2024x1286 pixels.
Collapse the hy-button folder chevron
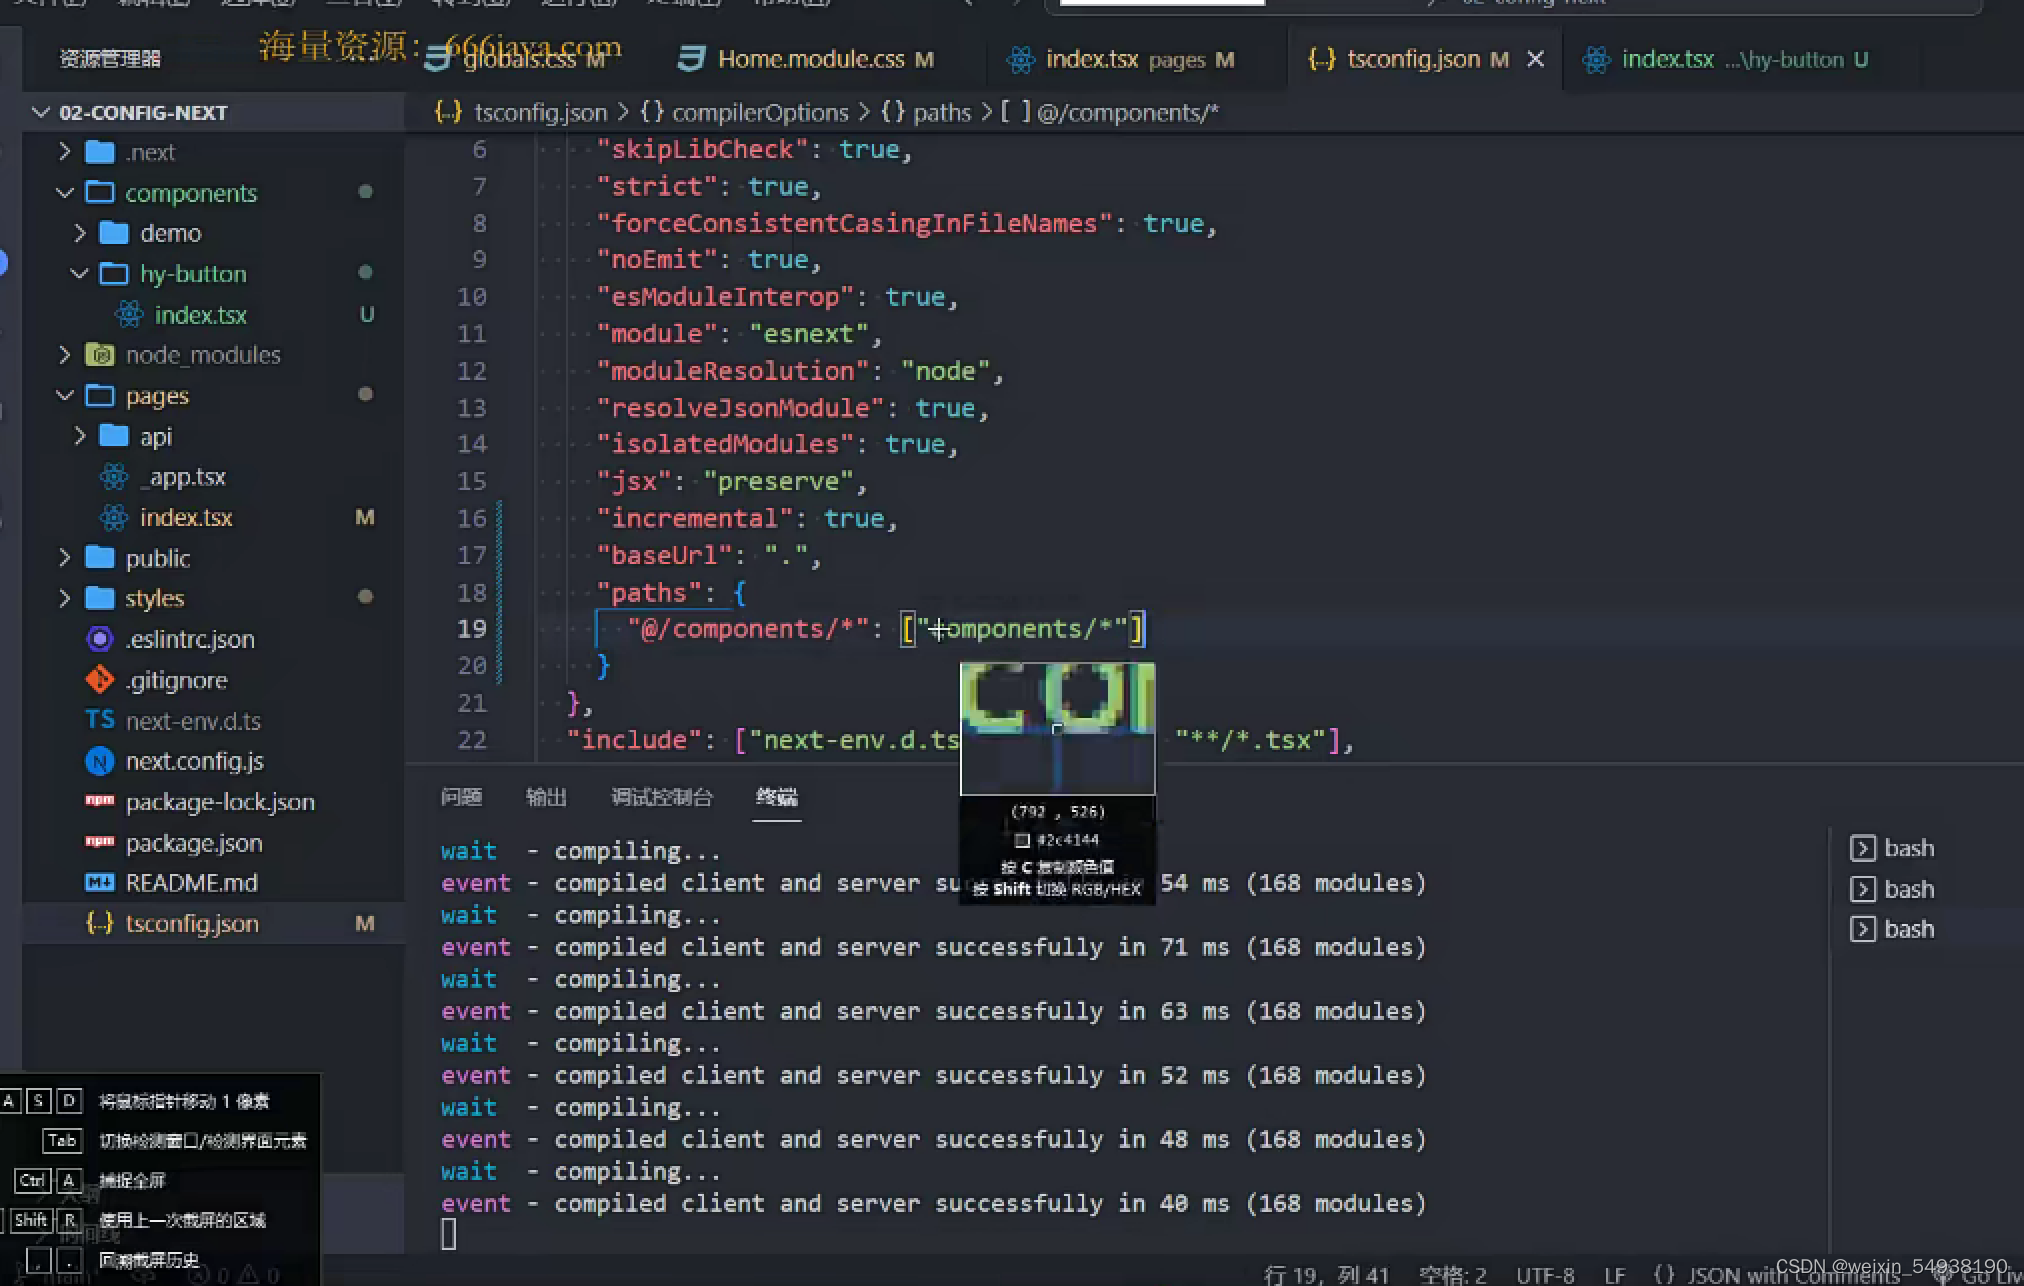click(x=80, y=274)
